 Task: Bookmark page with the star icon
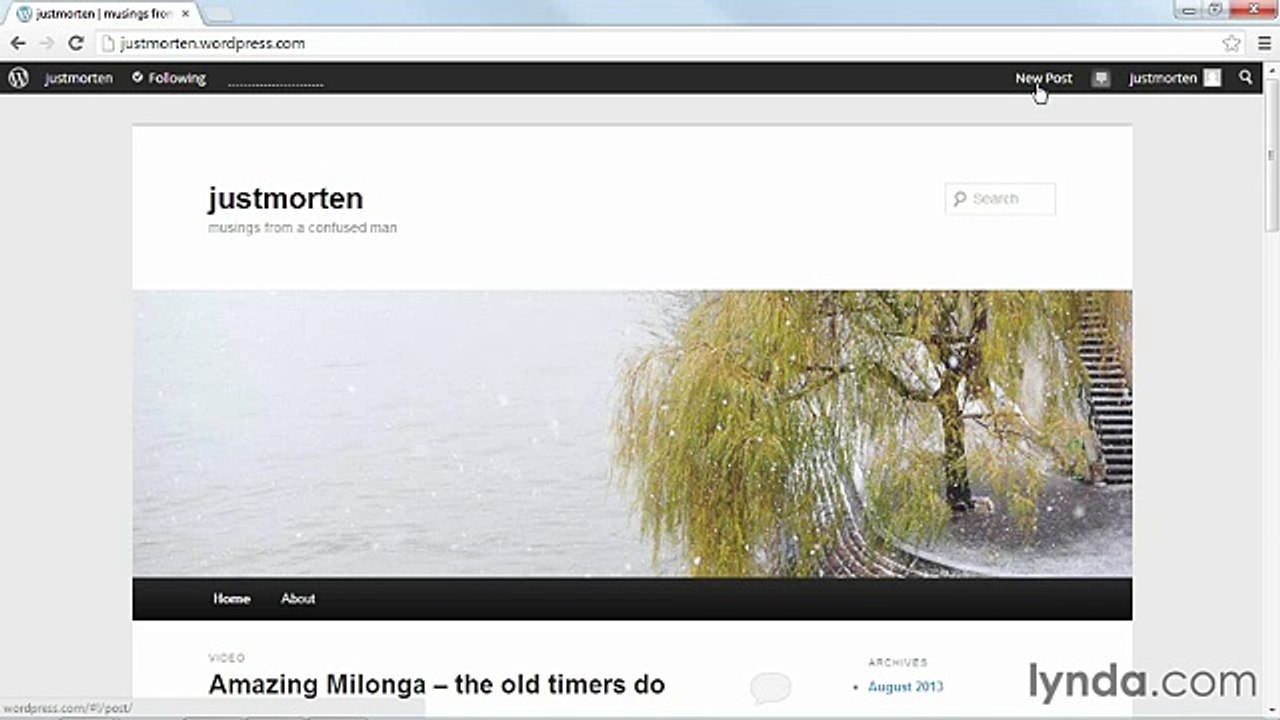[1231, 43]
